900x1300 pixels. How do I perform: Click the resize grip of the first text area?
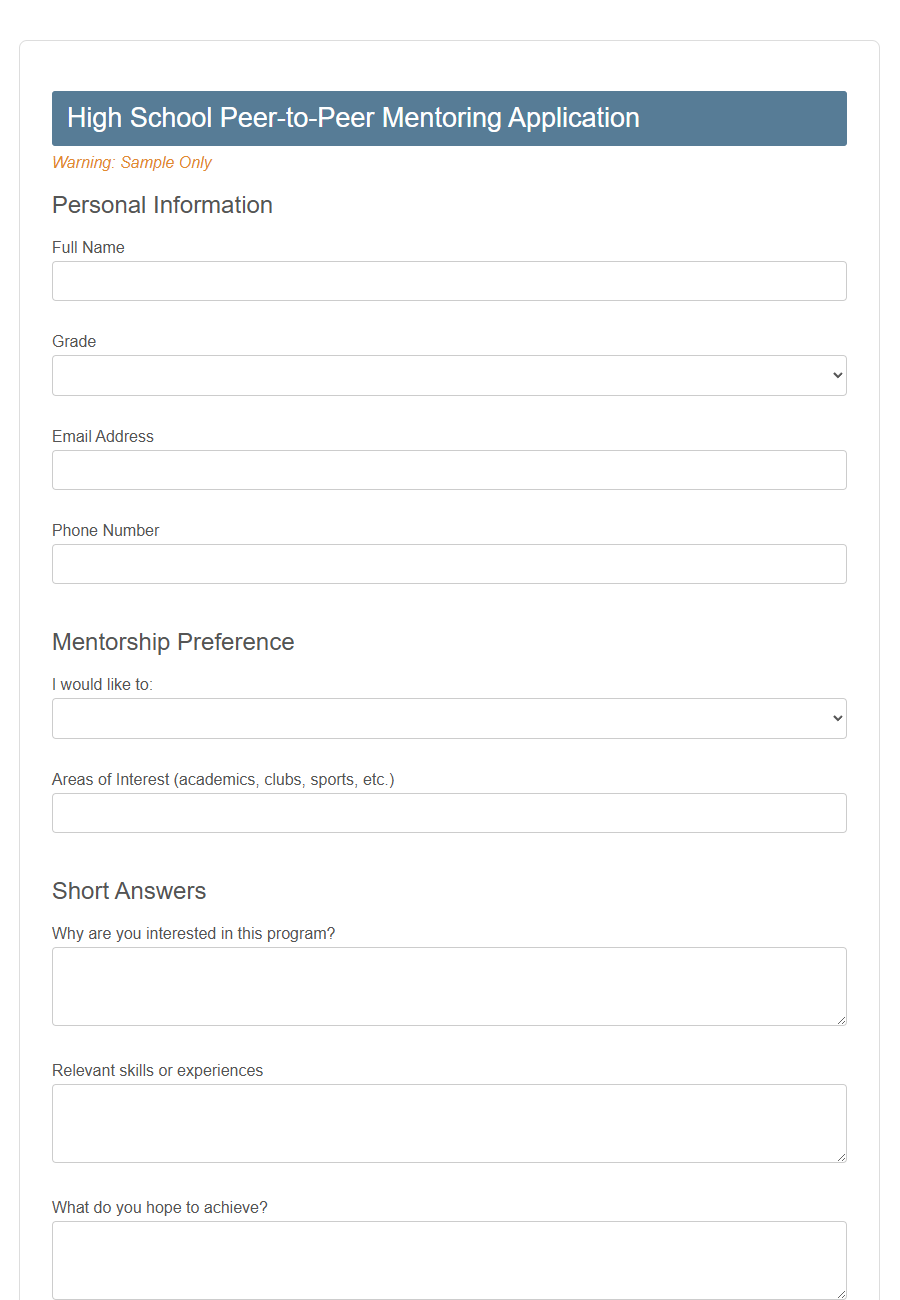pyautogui.click(x=841, y=1020)
